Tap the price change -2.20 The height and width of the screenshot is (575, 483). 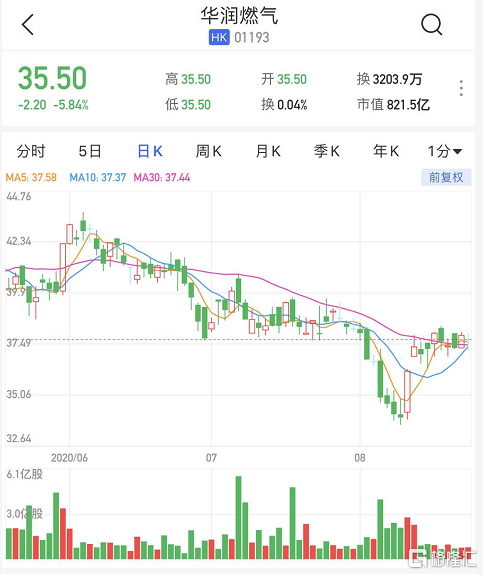click(32, 105)
